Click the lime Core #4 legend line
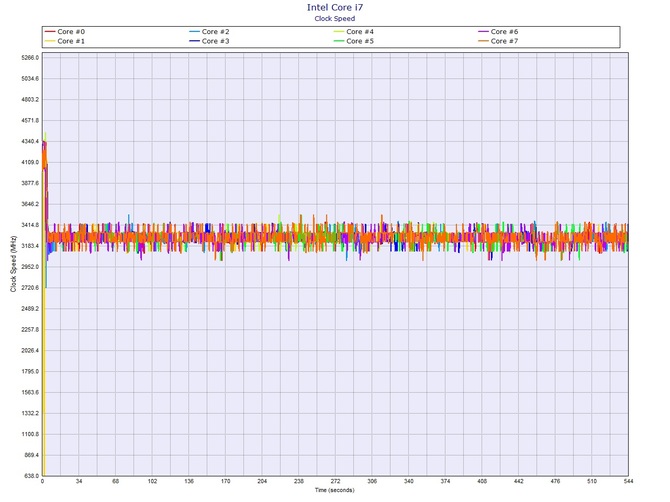This screenshot has width=670, height=502. (x=339, y=32)
